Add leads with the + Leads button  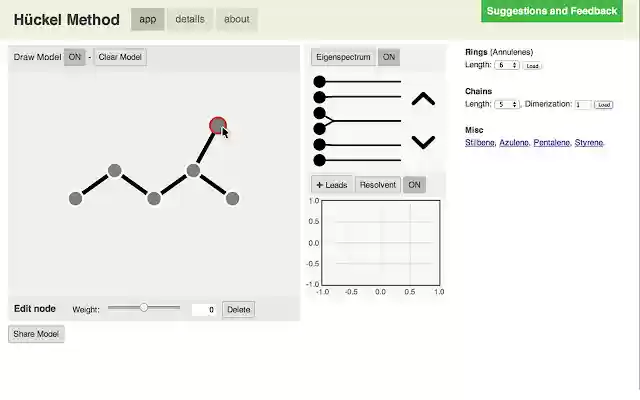(332, 185)
